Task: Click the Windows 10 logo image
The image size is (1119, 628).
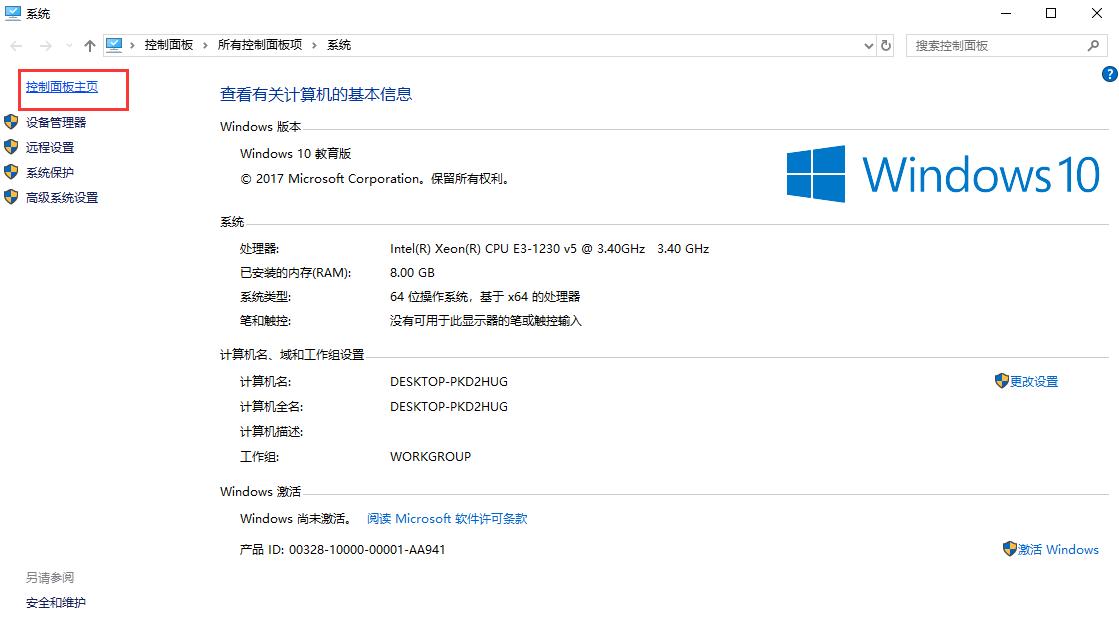Action: click(943, 173)
